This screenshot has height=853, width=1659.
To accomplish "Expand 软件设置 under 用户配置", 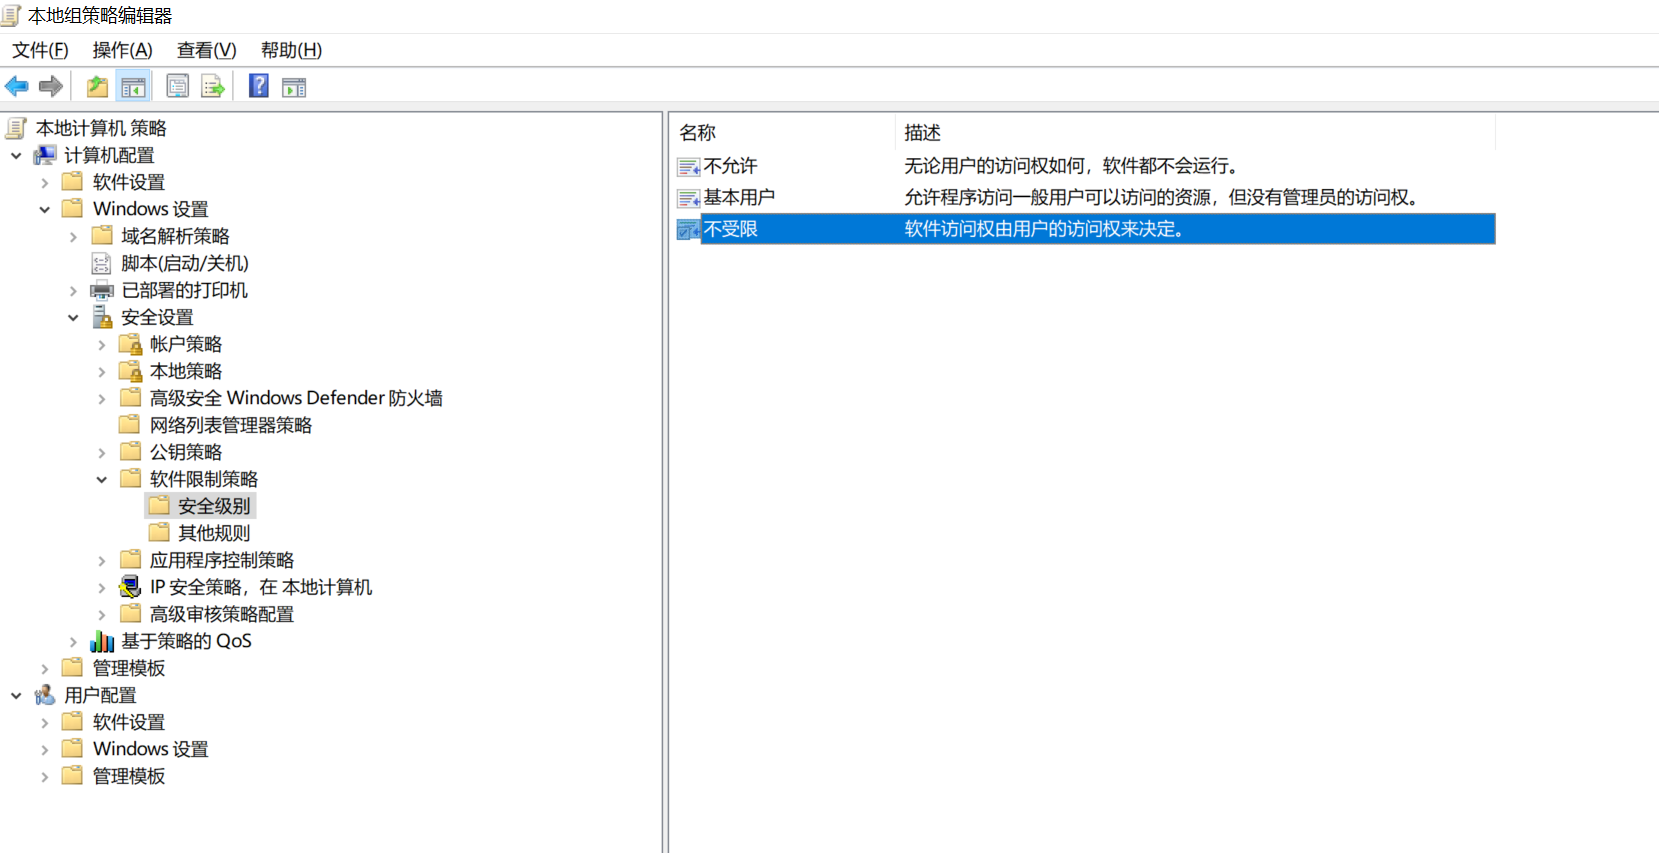I will [44, 722].
